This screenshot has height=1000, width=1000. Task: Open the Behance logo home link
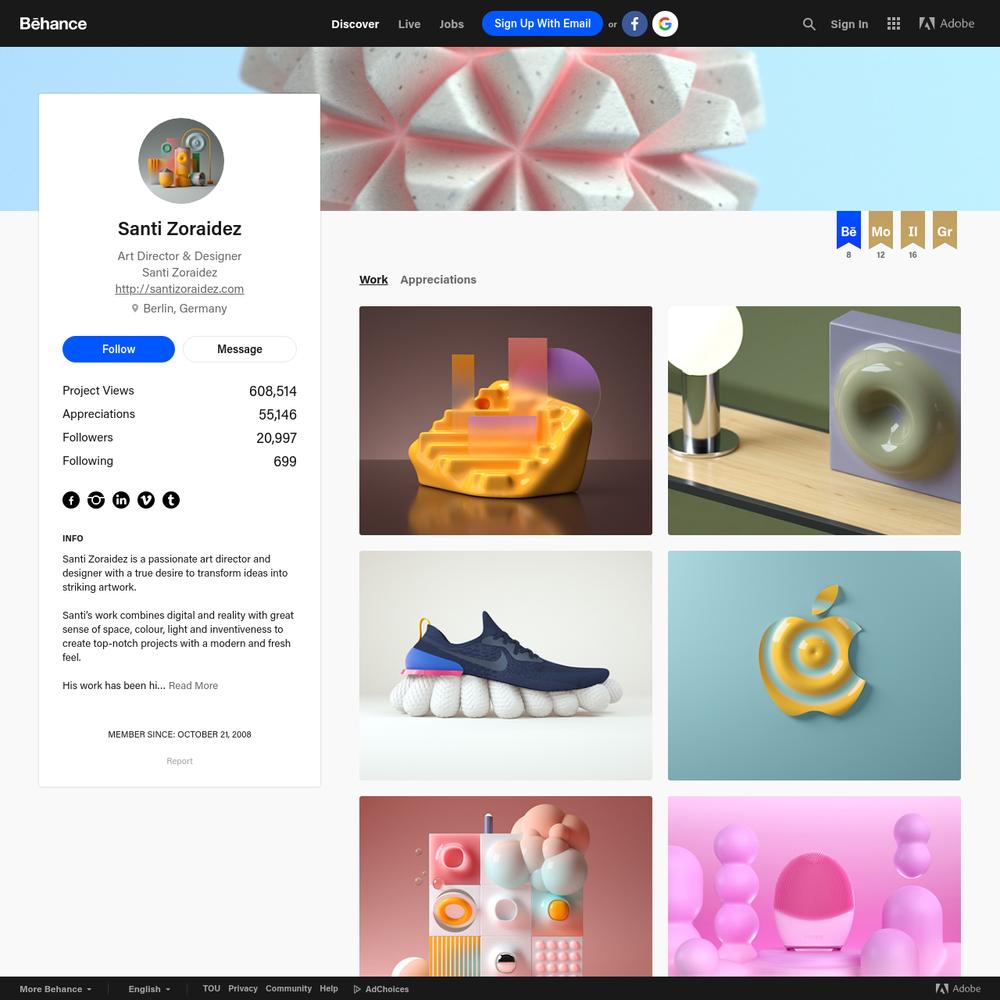[53, 24]
